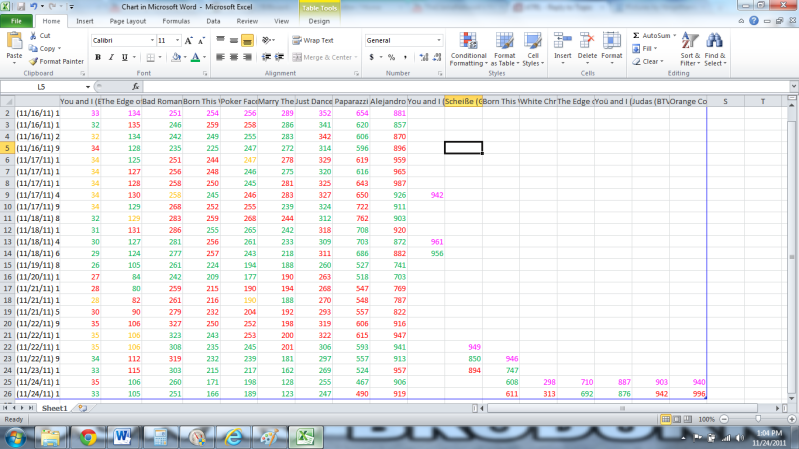Open the font name Calibri dropdown
Screen dimensions: 799x449
[x=149, y=40]
